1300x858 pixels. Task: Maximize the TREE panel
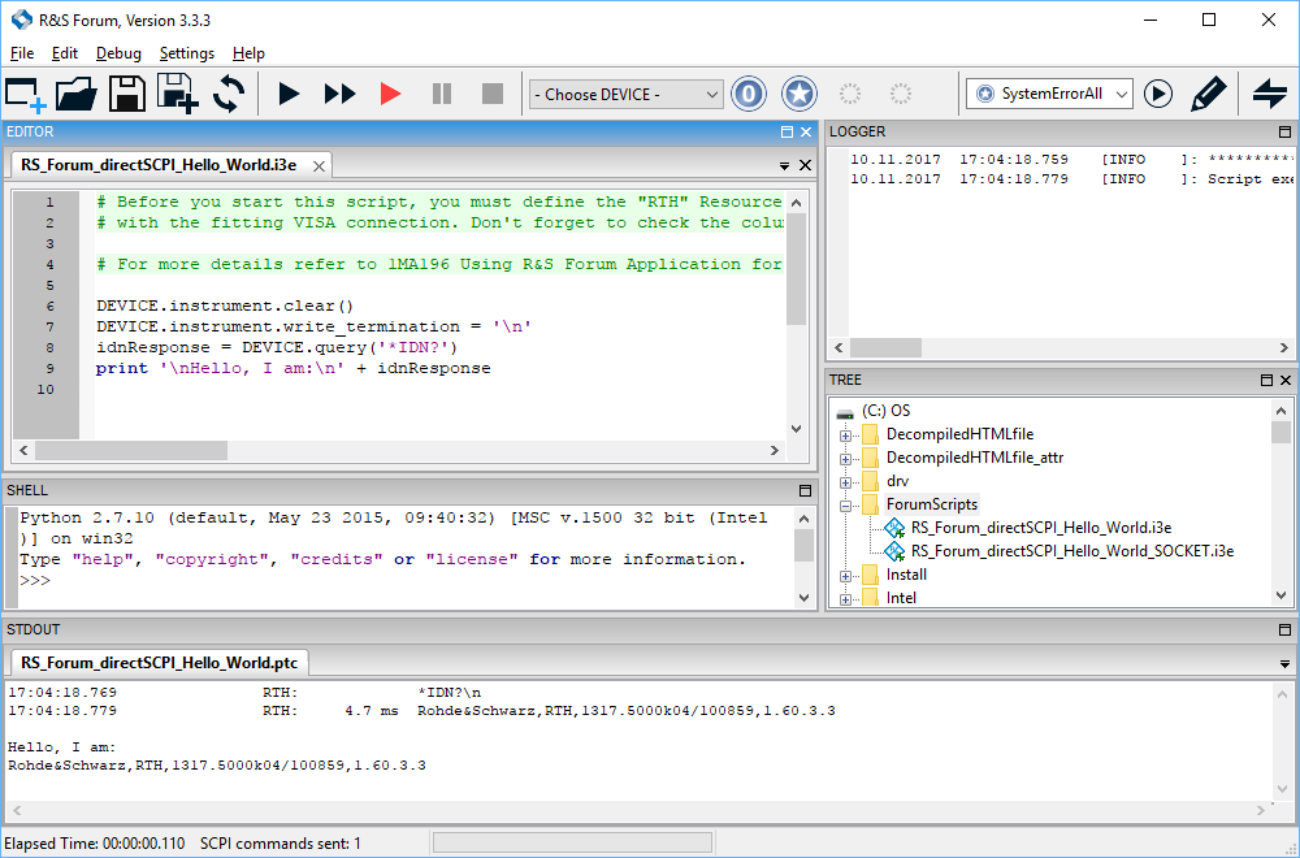pos(1266,381)
